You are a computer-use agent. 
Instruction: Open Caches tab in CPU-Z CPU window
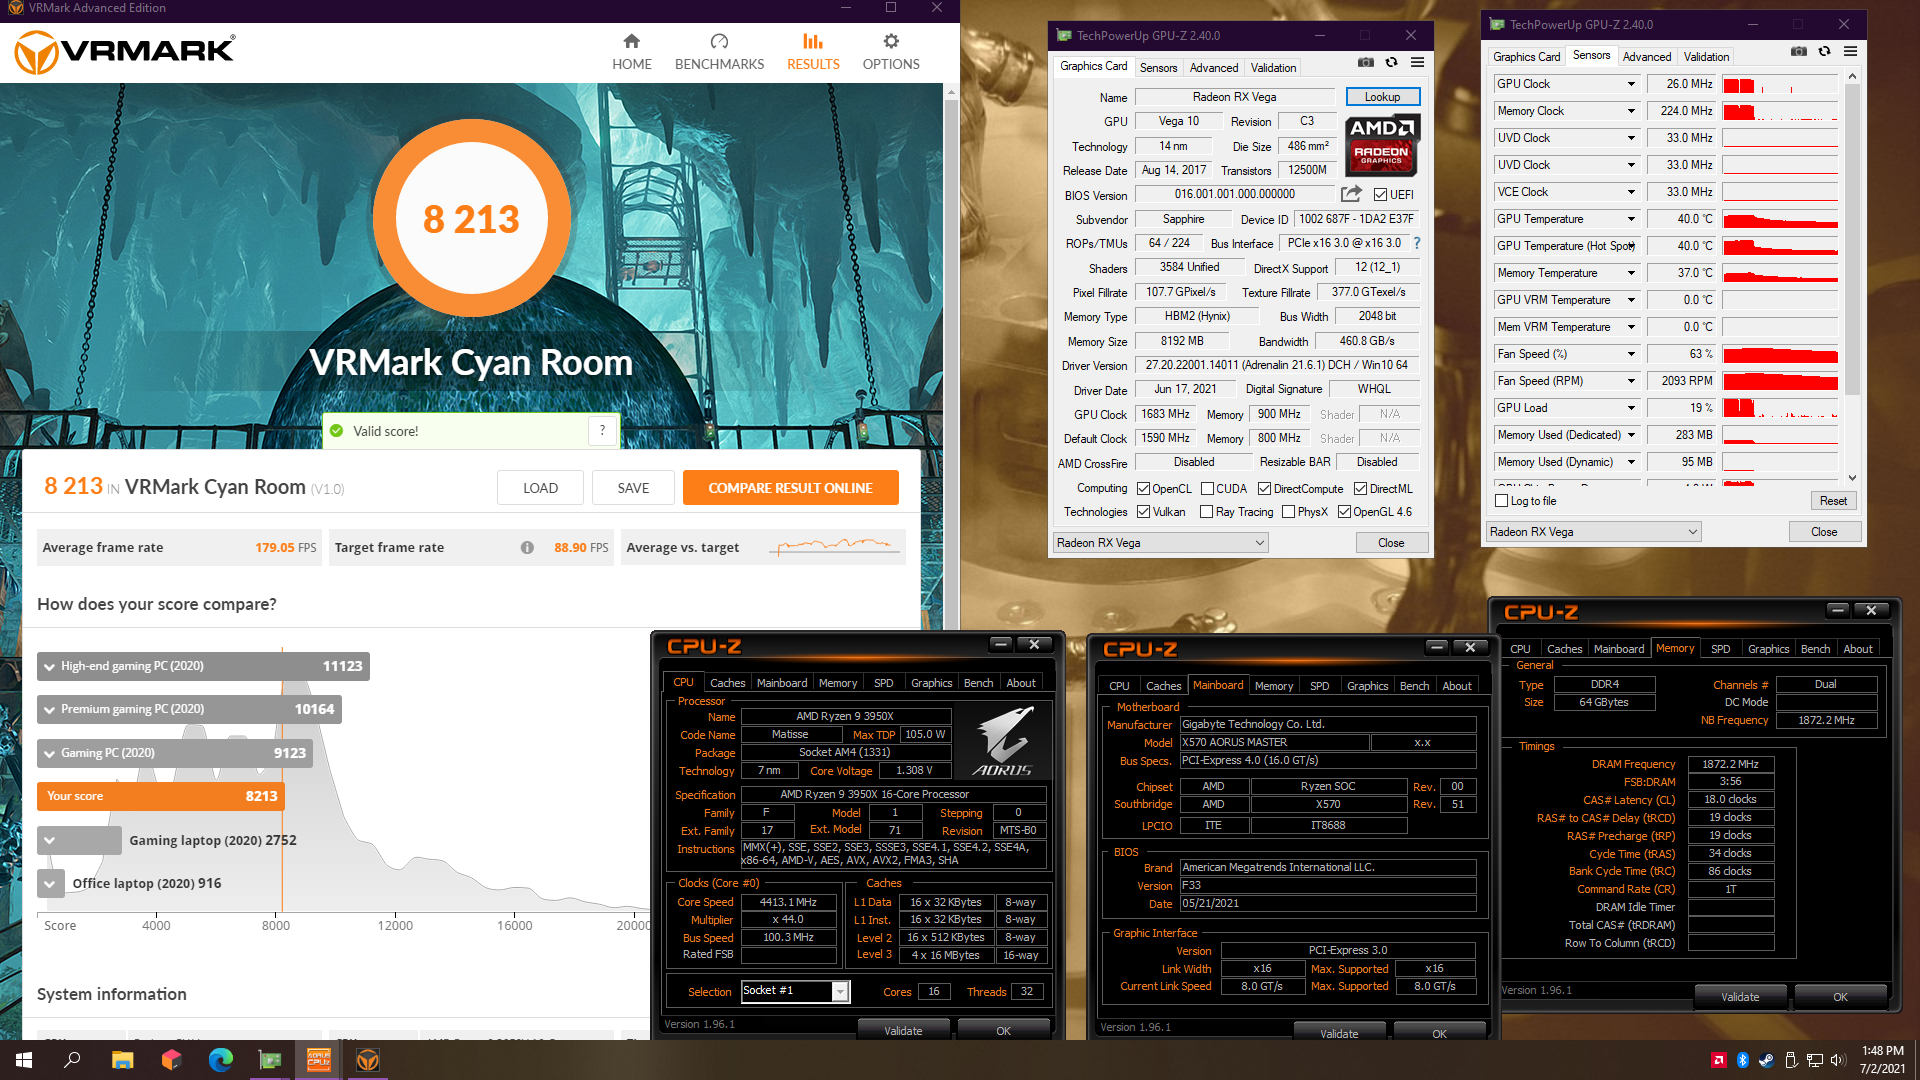coord(728,683)
